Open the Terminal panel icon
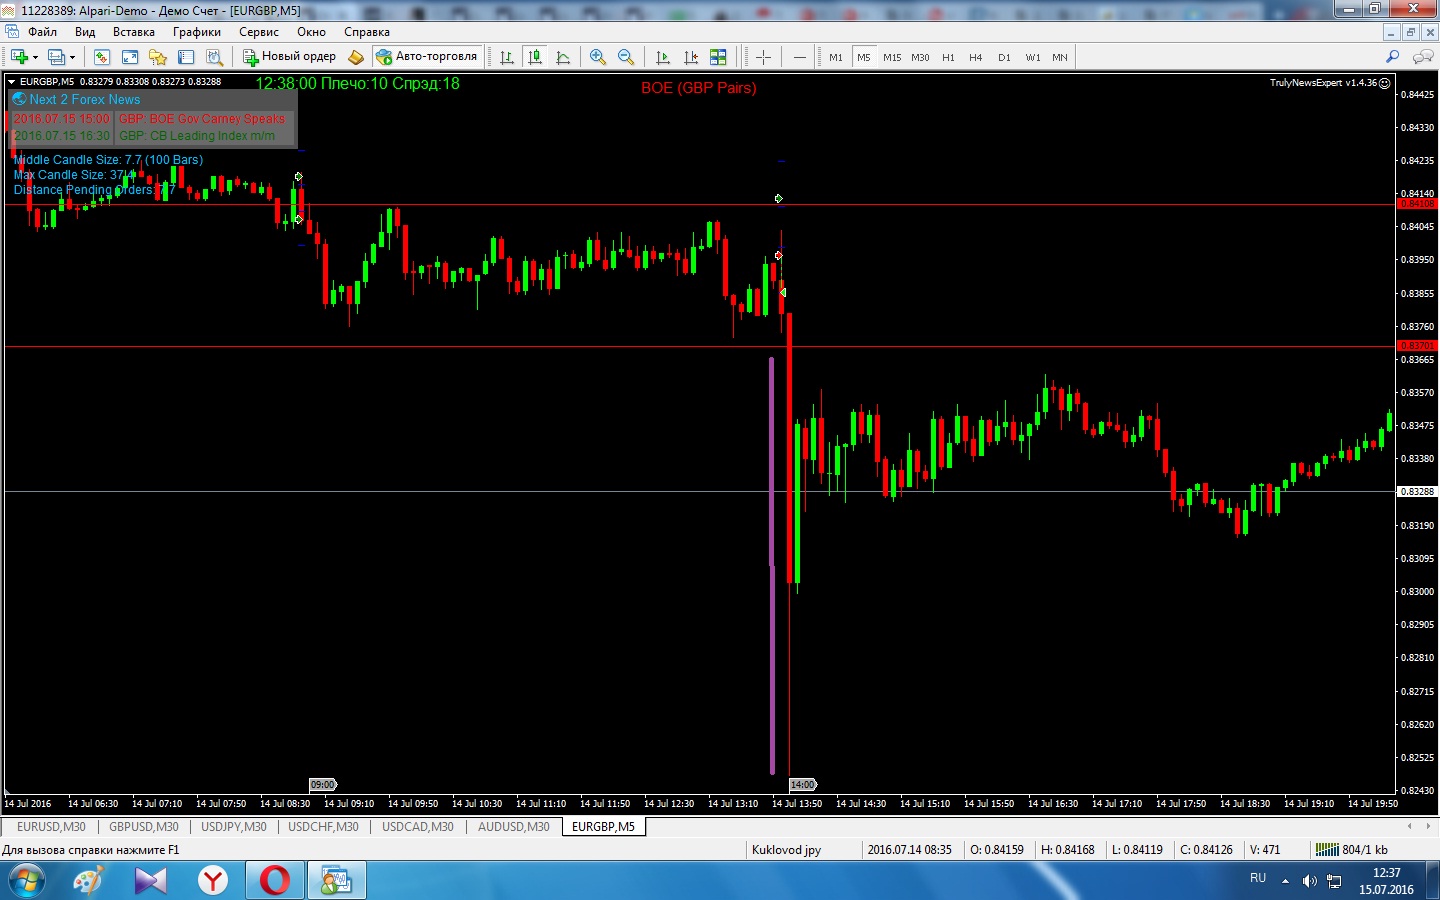The height and width of the screenshot is (900, 1440). (x=186, y=57)
